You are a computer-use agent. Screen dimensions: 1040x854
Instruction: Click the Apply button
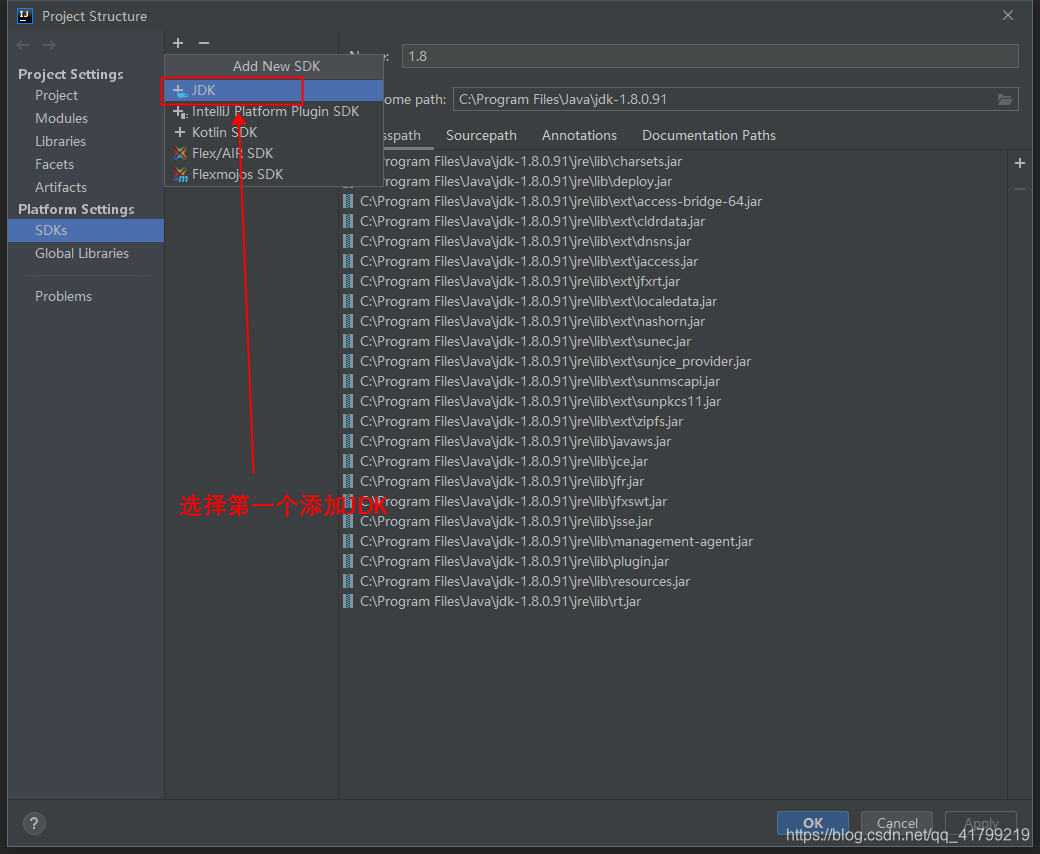tap(981, 823)
